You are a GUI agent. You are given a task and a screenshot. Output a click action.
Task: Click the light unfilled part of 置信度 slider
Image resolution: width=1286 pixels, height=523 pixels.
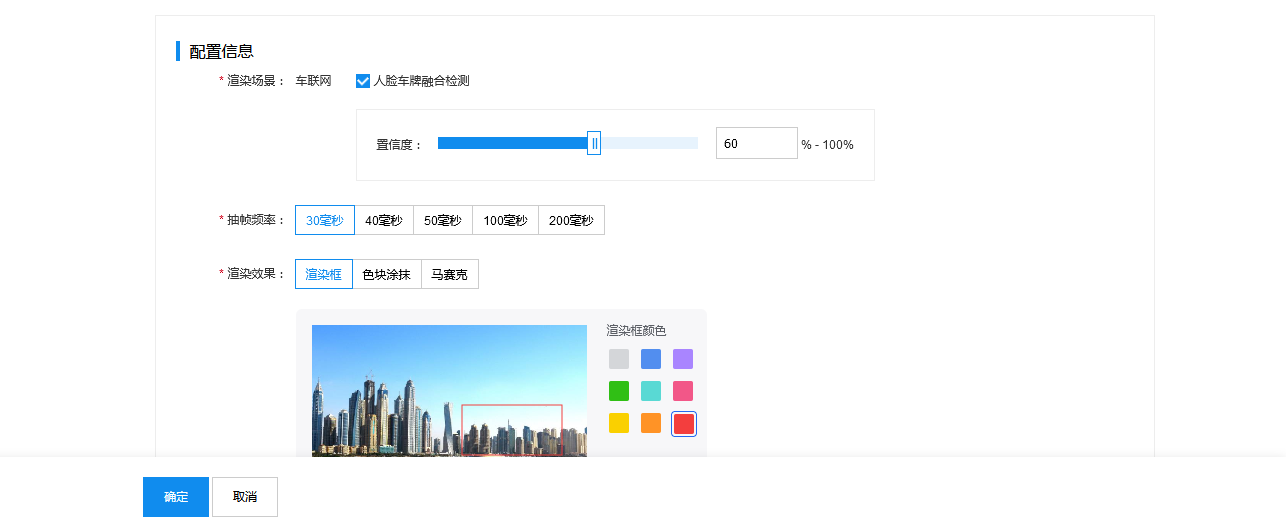click(x=649, y=143)
